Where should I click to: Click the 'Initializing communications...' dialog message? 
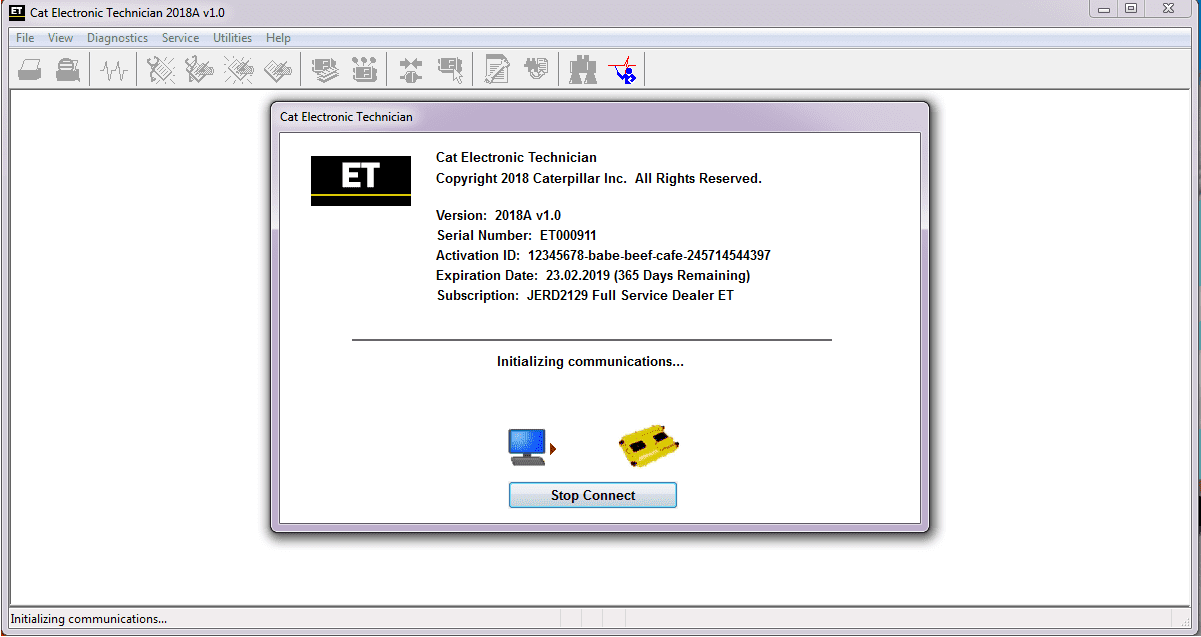point(590,361)
